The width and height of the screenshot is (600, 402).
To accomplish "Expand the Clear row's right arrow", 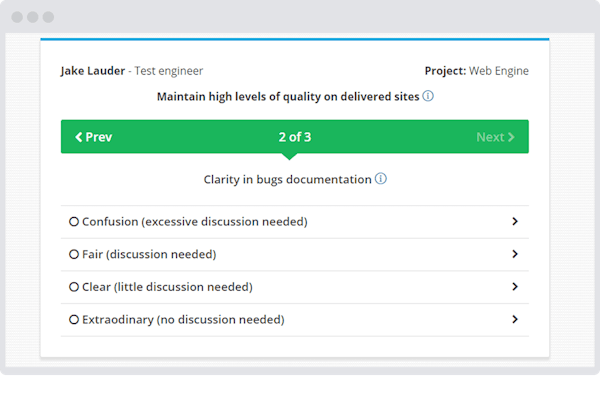I will click(x=514, y=287).
